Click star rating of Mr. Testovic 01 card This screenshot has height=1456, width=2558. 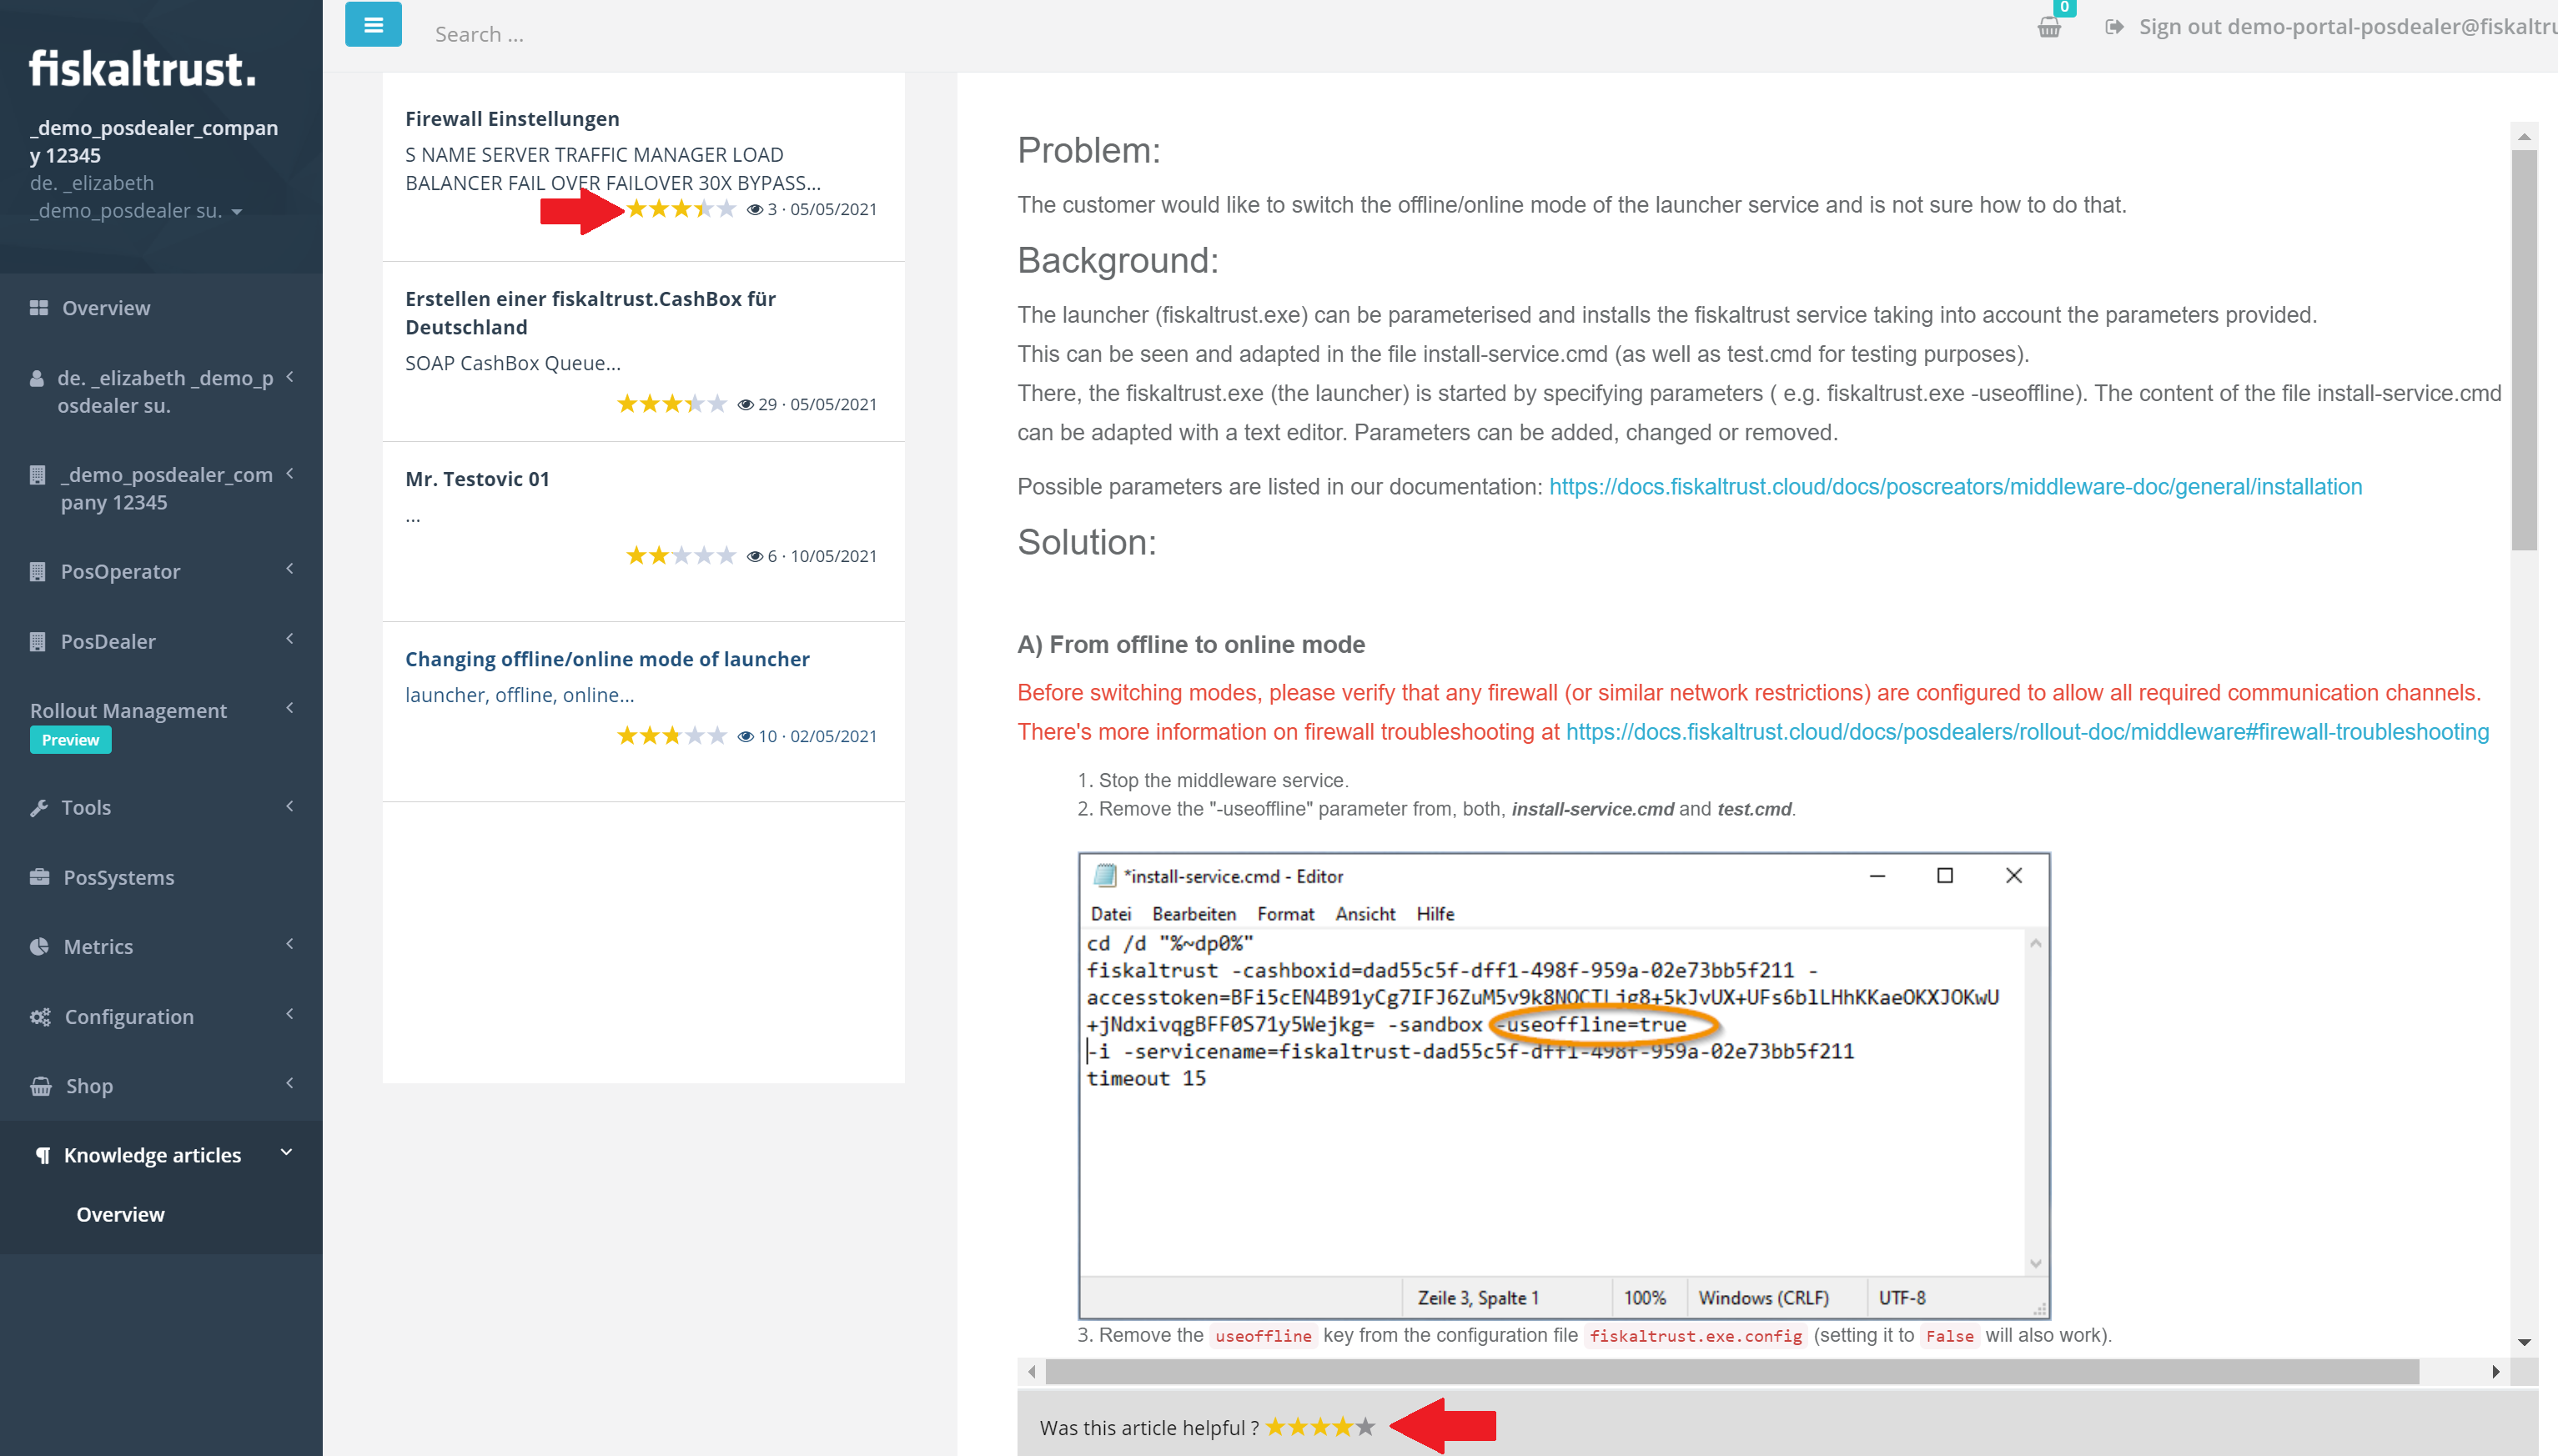(x=681, y=556)
